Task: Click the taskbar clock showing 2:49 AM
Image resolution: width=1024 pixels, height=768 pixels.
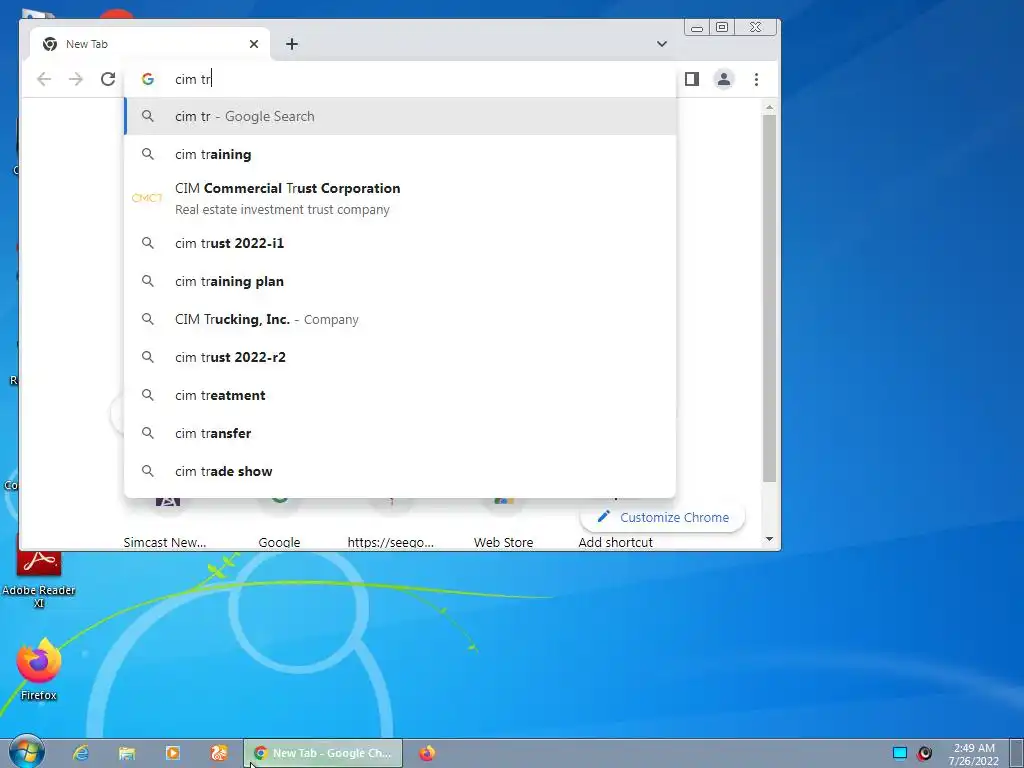Action: click(974, 754)
